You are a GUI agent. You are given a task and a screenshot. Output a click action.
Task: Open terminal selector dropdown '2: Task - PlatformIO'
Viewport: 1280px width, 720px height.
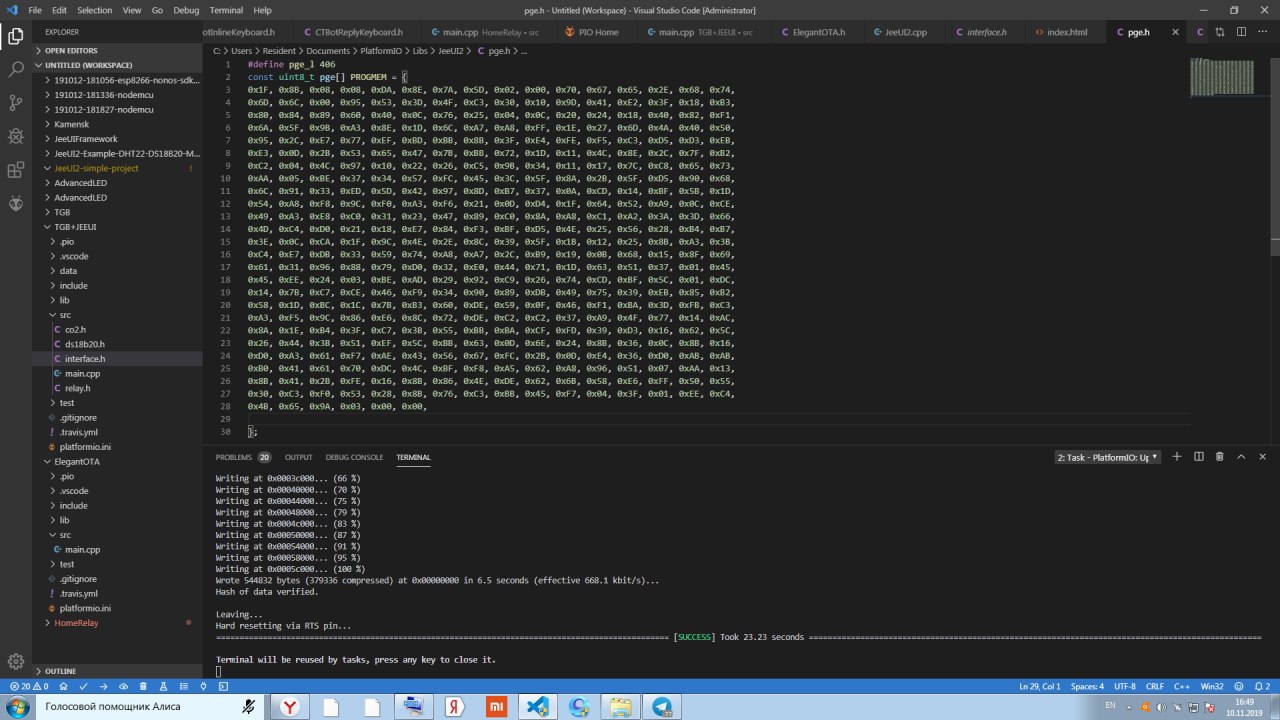pyautogui.click(x=1108, y=457)
